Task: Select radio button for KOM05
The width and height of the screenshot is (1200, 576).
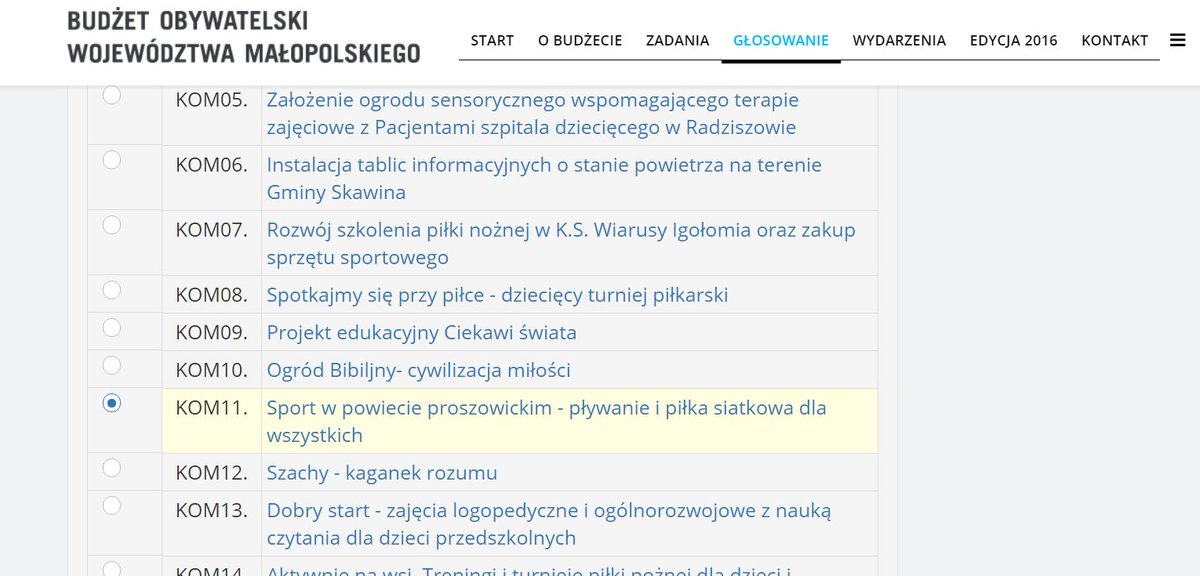Action: pos(112,95)
